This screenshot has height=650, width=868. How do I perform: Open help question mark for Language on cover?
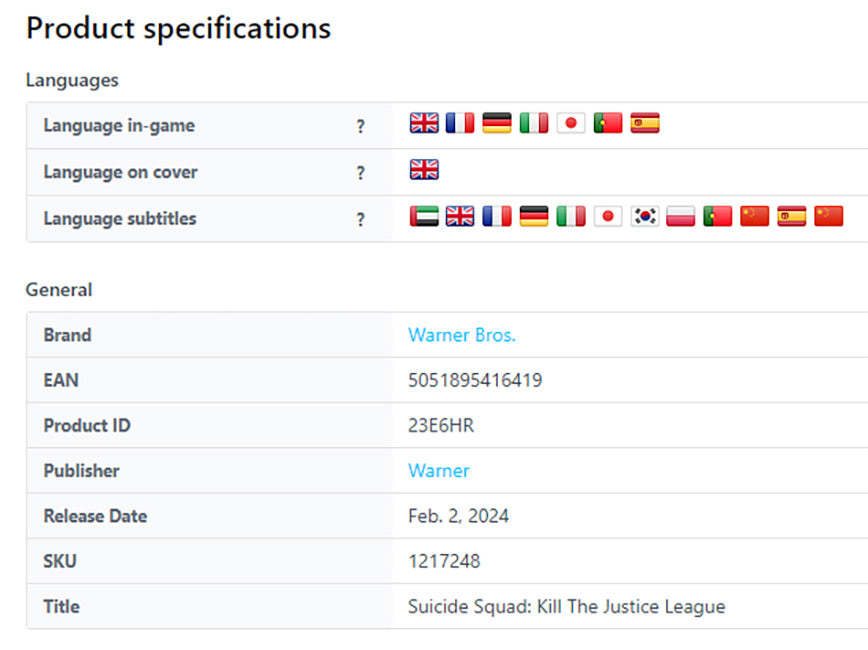pyautogui.click(x=361, y=173)
